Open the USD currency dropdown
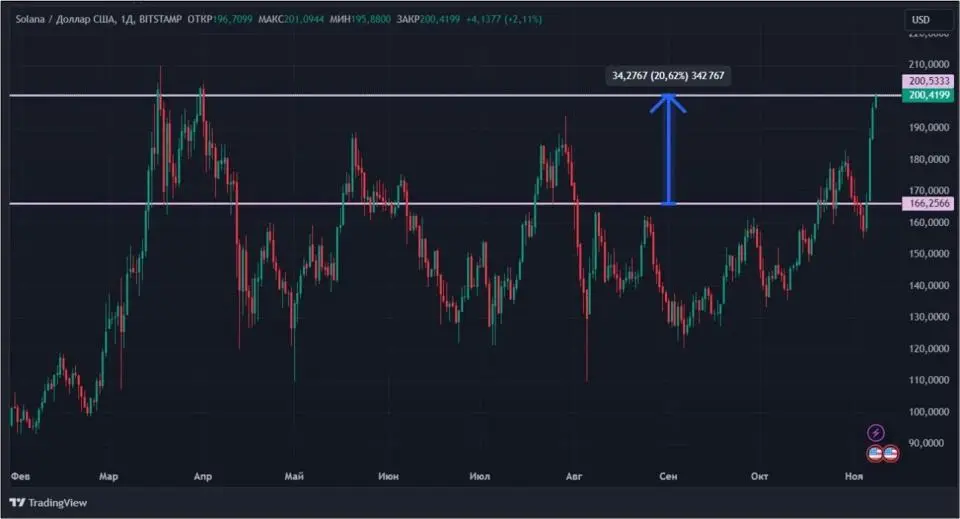The image size is (960, 519). [920, 20]
